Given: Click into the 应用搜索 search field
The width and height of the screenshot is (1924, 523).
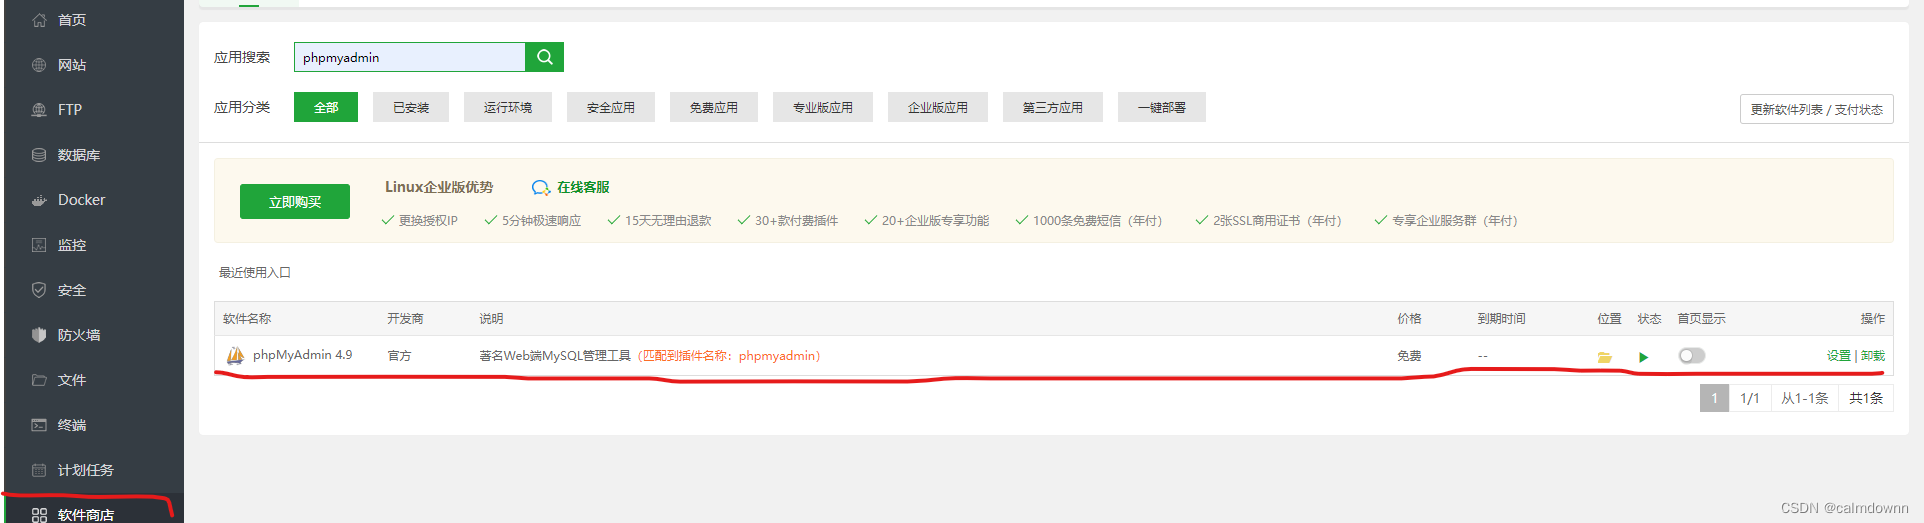Looking at the screenshot, I should point(410,57).
